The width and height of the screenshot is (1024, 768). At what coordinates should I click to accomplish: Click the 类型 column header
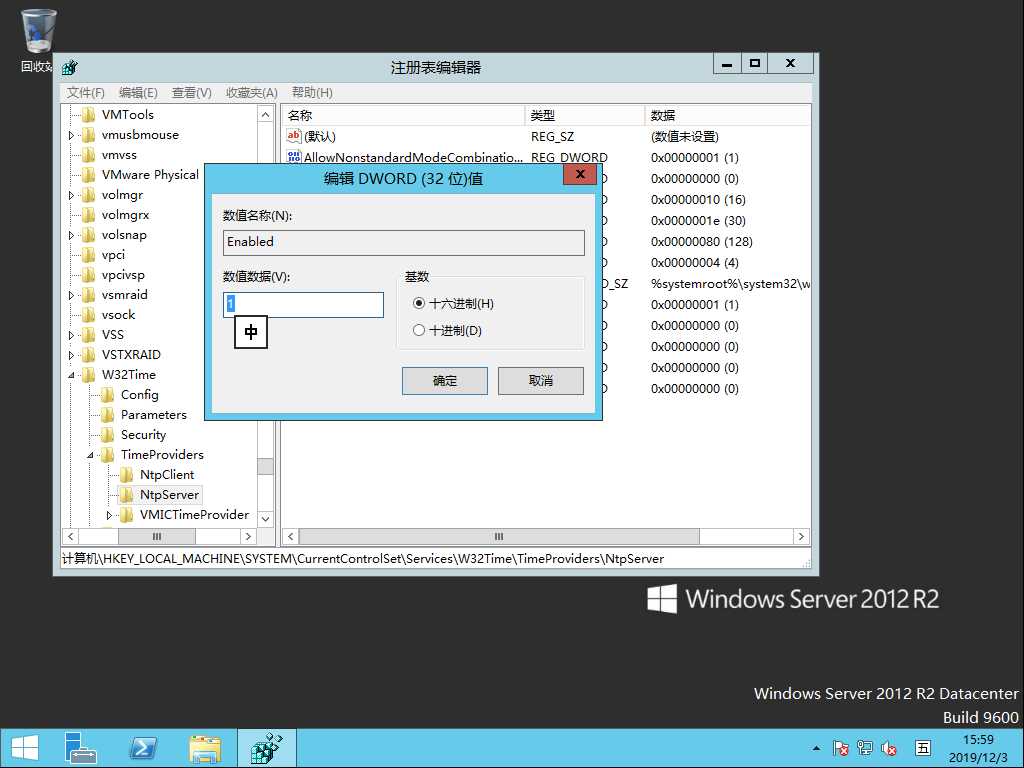tap(585, 116)
